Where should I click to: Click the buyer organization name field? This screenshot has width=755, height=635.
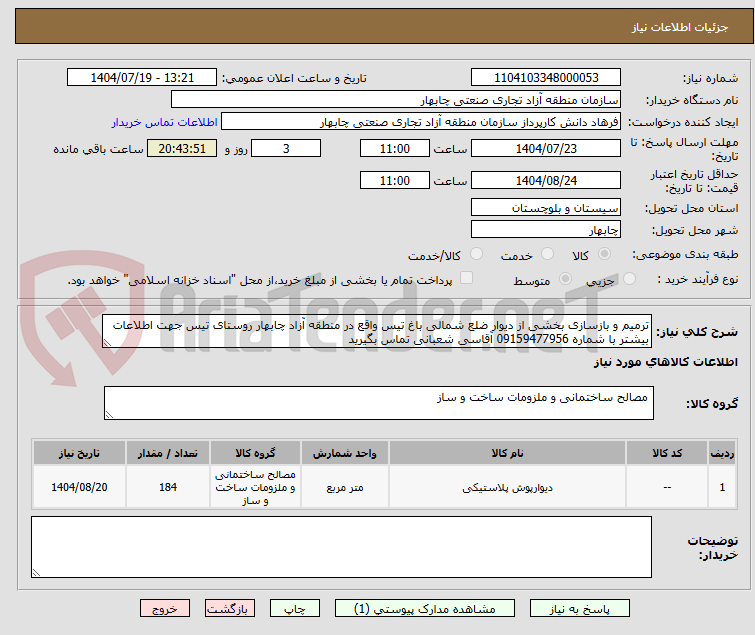[396, 100]
